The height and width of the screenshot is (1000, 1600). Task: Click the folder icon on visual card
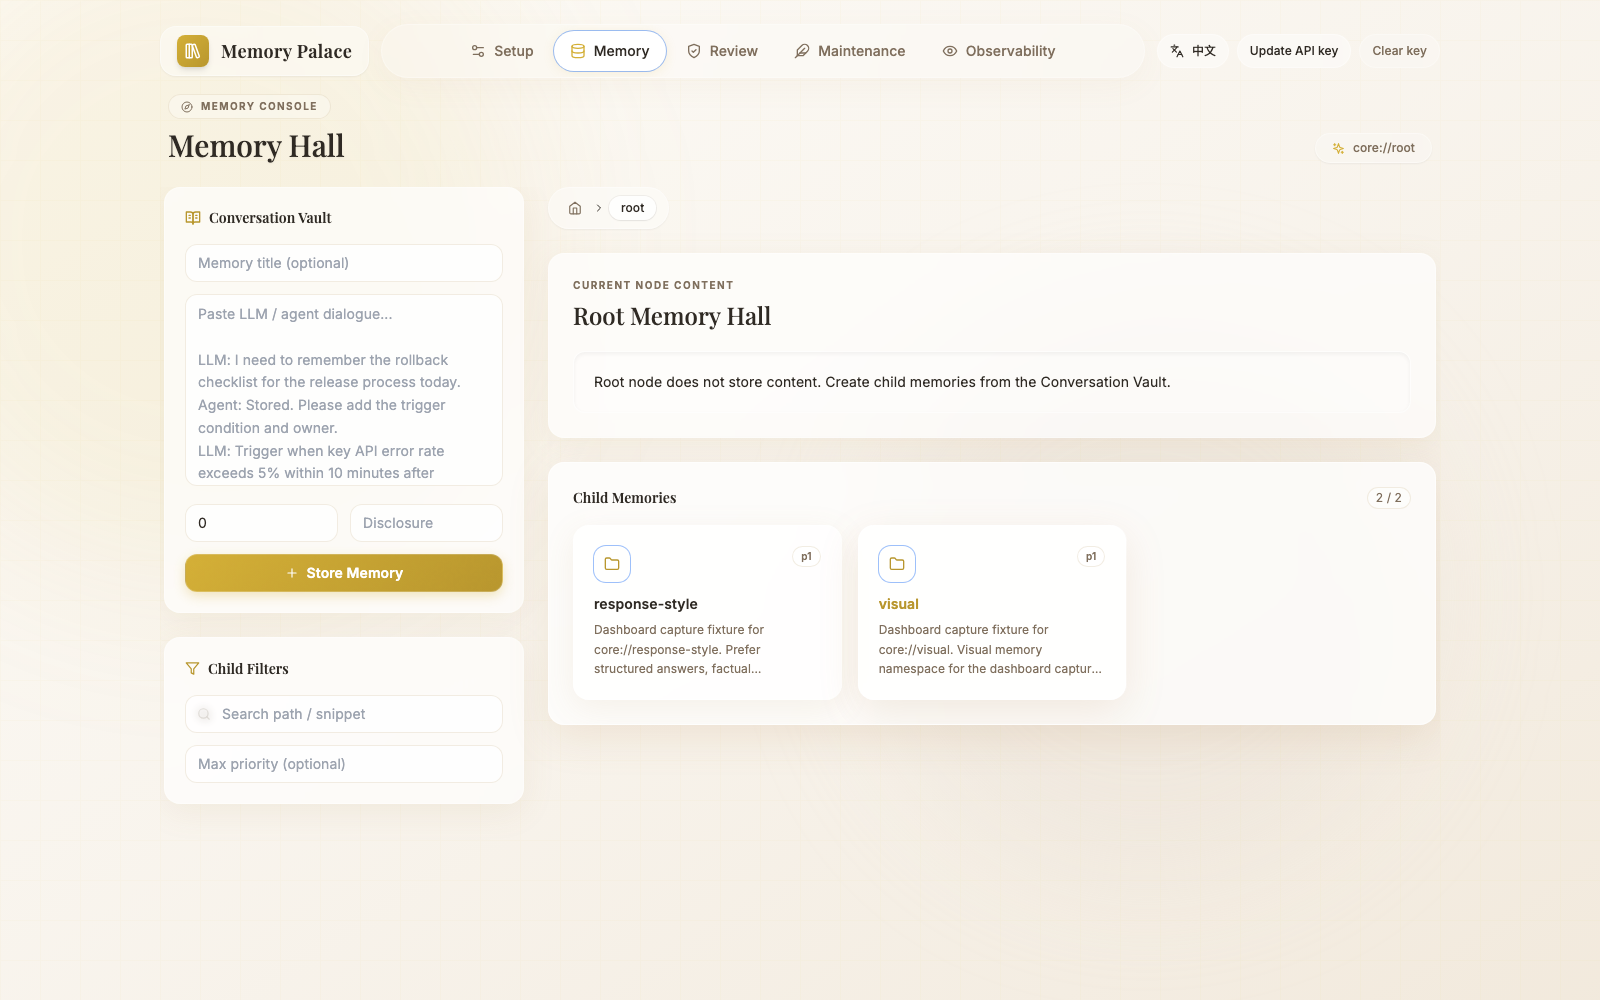coord(897,564)
